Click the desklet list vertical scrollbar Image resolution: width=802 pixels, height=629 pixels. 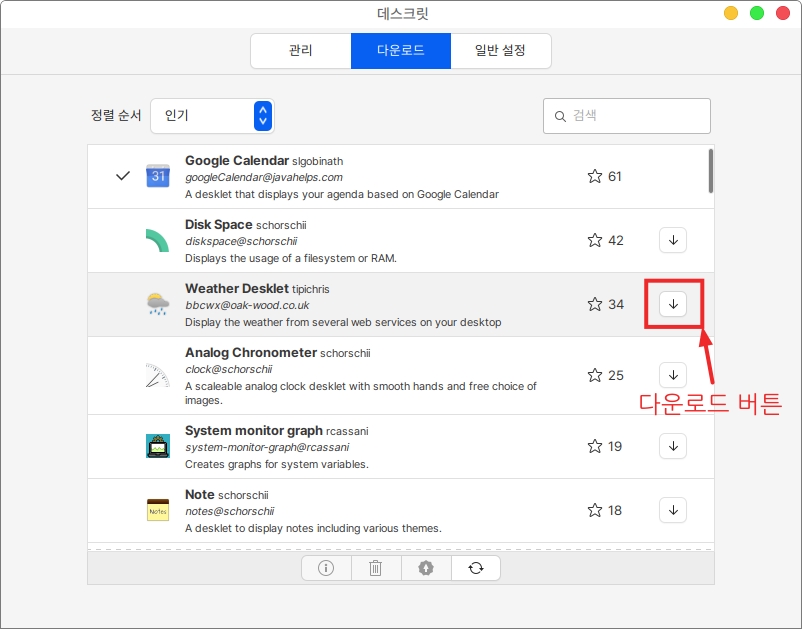(710, 171)
